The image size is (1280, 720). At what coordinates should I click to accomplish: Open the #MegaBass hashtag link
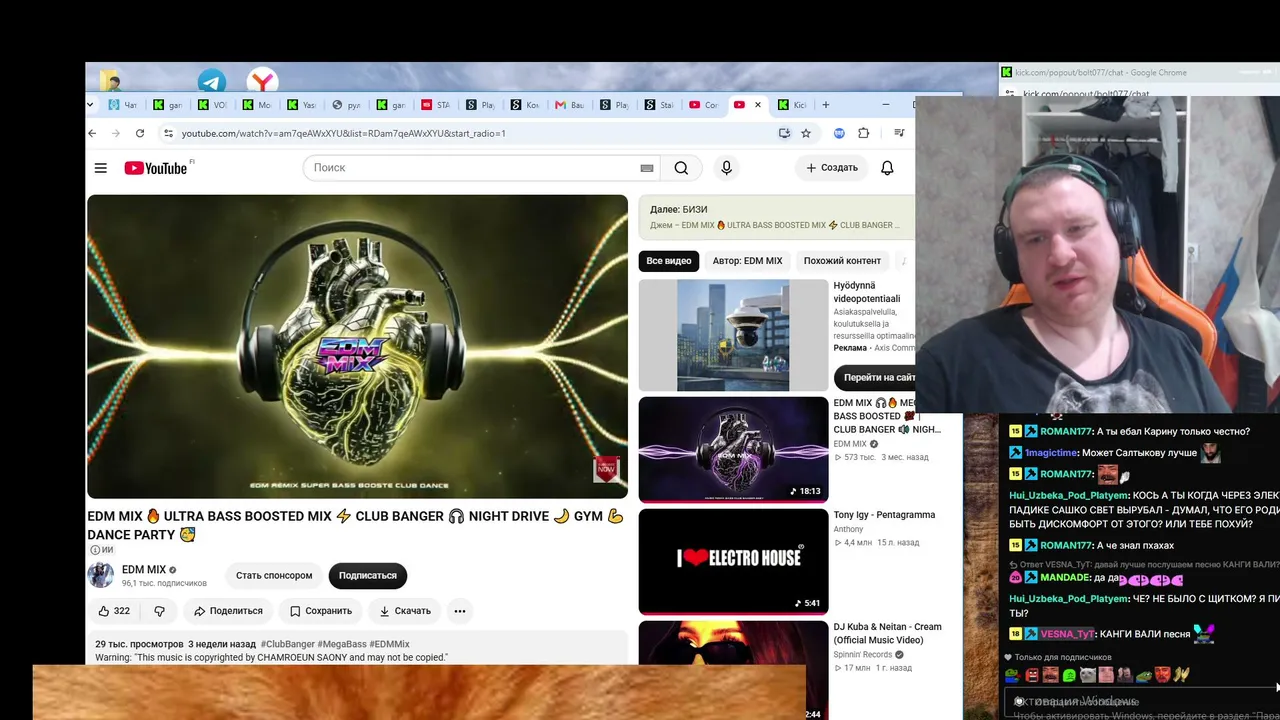341,644
